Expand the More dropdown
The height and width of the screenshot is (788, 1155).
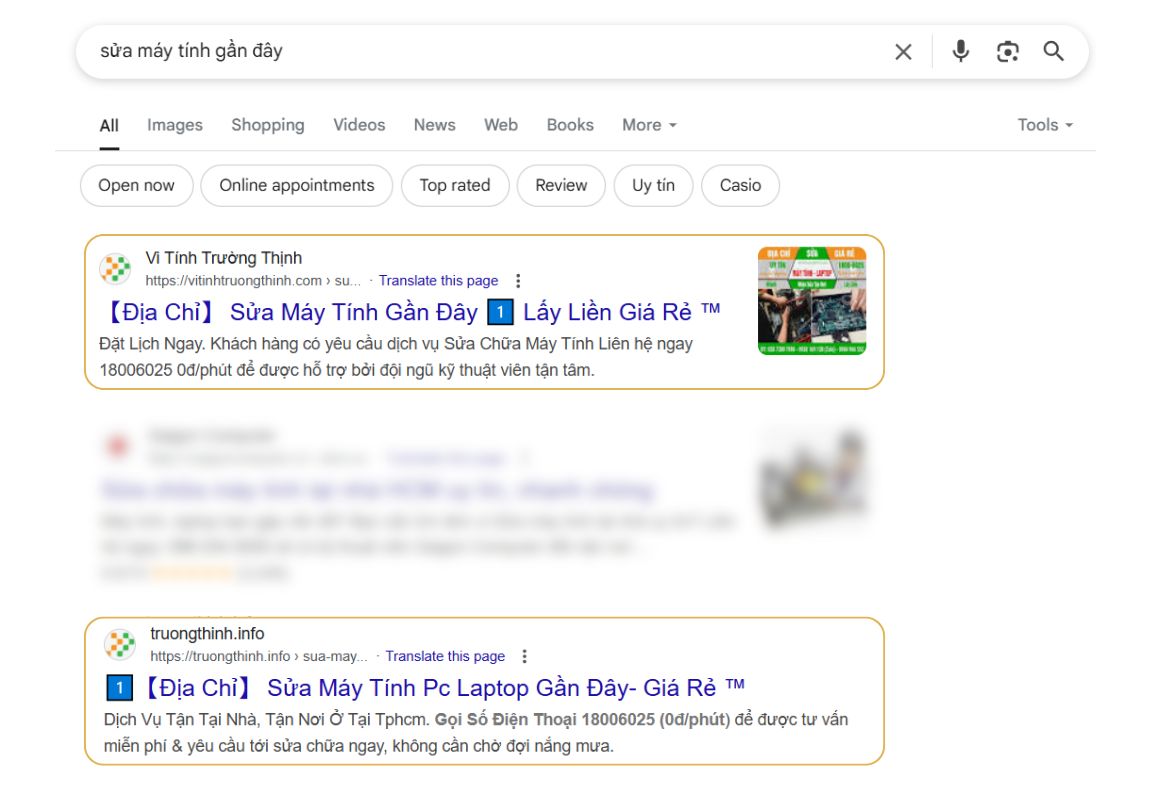pyautogui.click(x=649, y=125)
